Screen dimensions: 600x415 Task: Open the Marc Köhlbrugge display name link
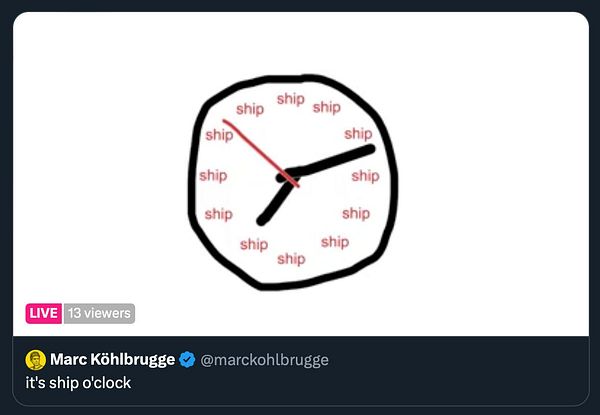click(113, 360)
